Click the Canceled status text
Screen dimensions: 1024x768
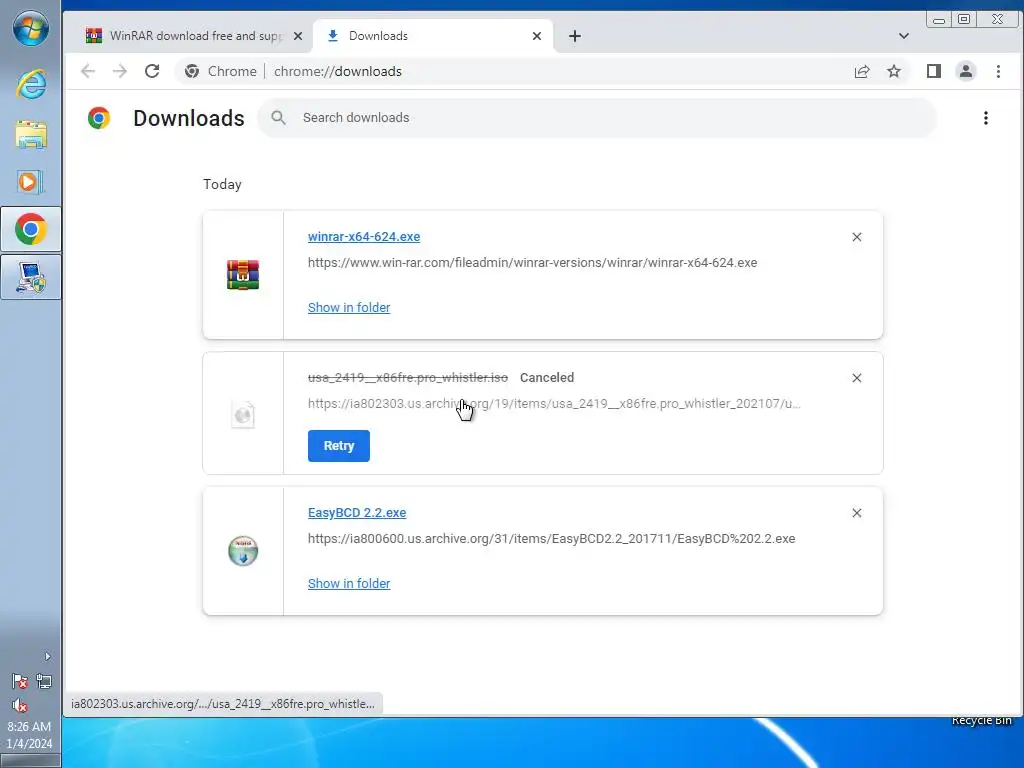pos(547,377)
